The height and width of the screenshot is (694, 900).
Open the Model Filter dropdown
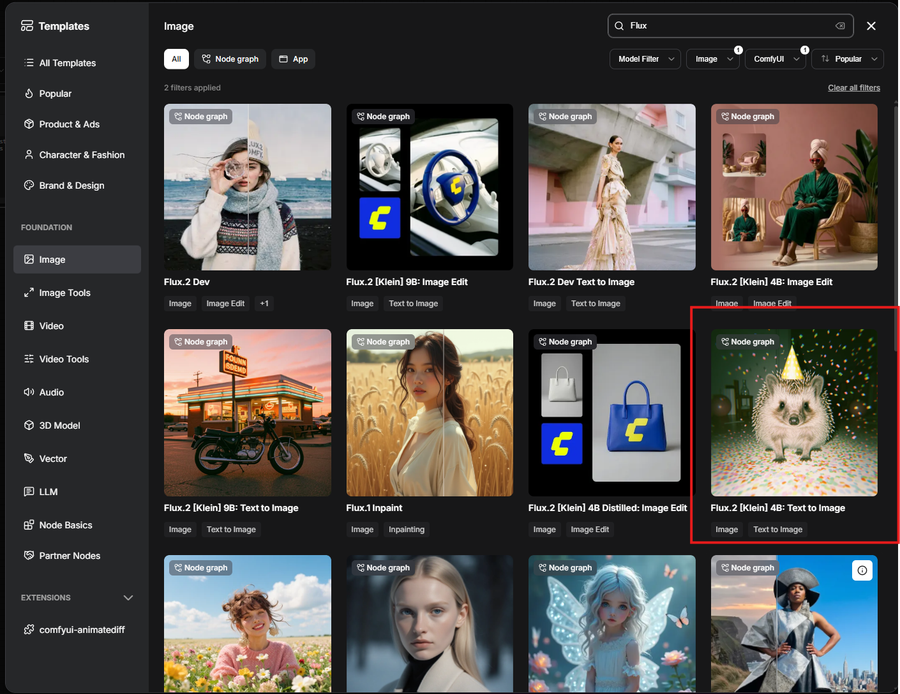pos(645,59)
